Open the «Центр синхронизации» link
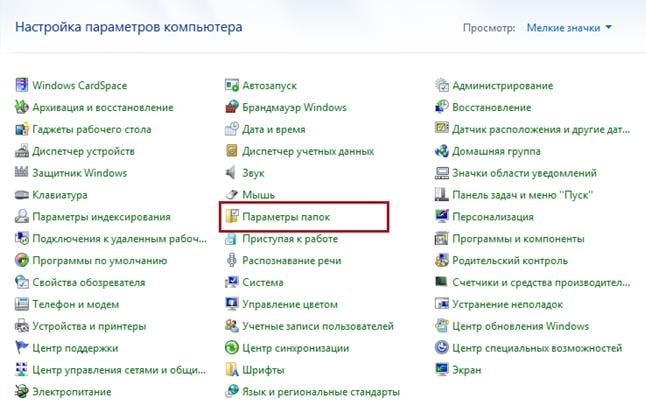Image resolution: width=646 pixels, height=418 pixels. click(x=296, y=348)
